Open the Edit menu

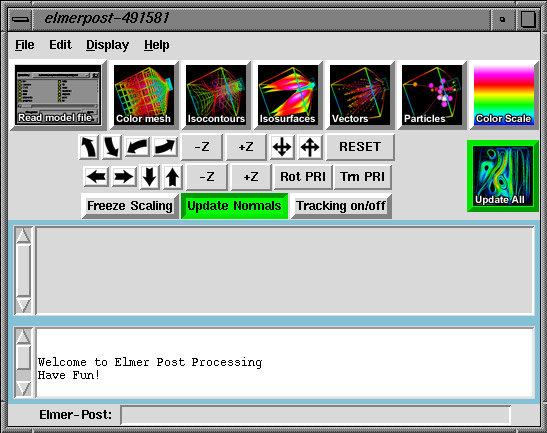(60, 45)
